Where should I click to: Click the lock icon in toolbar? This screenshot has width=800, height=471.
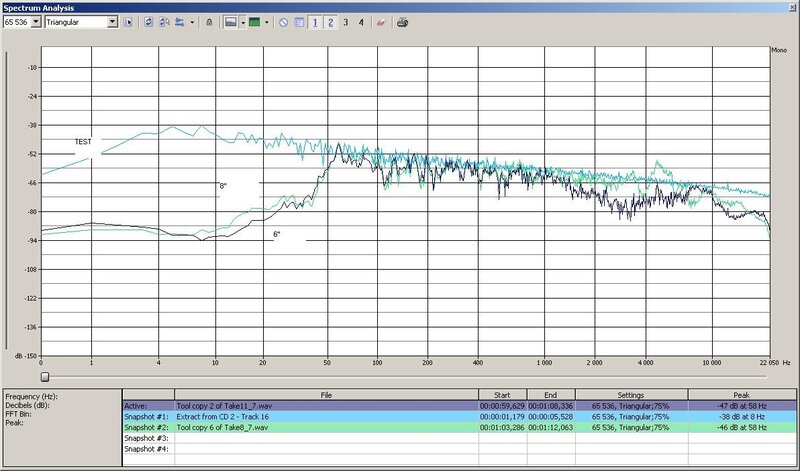click(x=208, y=21)
